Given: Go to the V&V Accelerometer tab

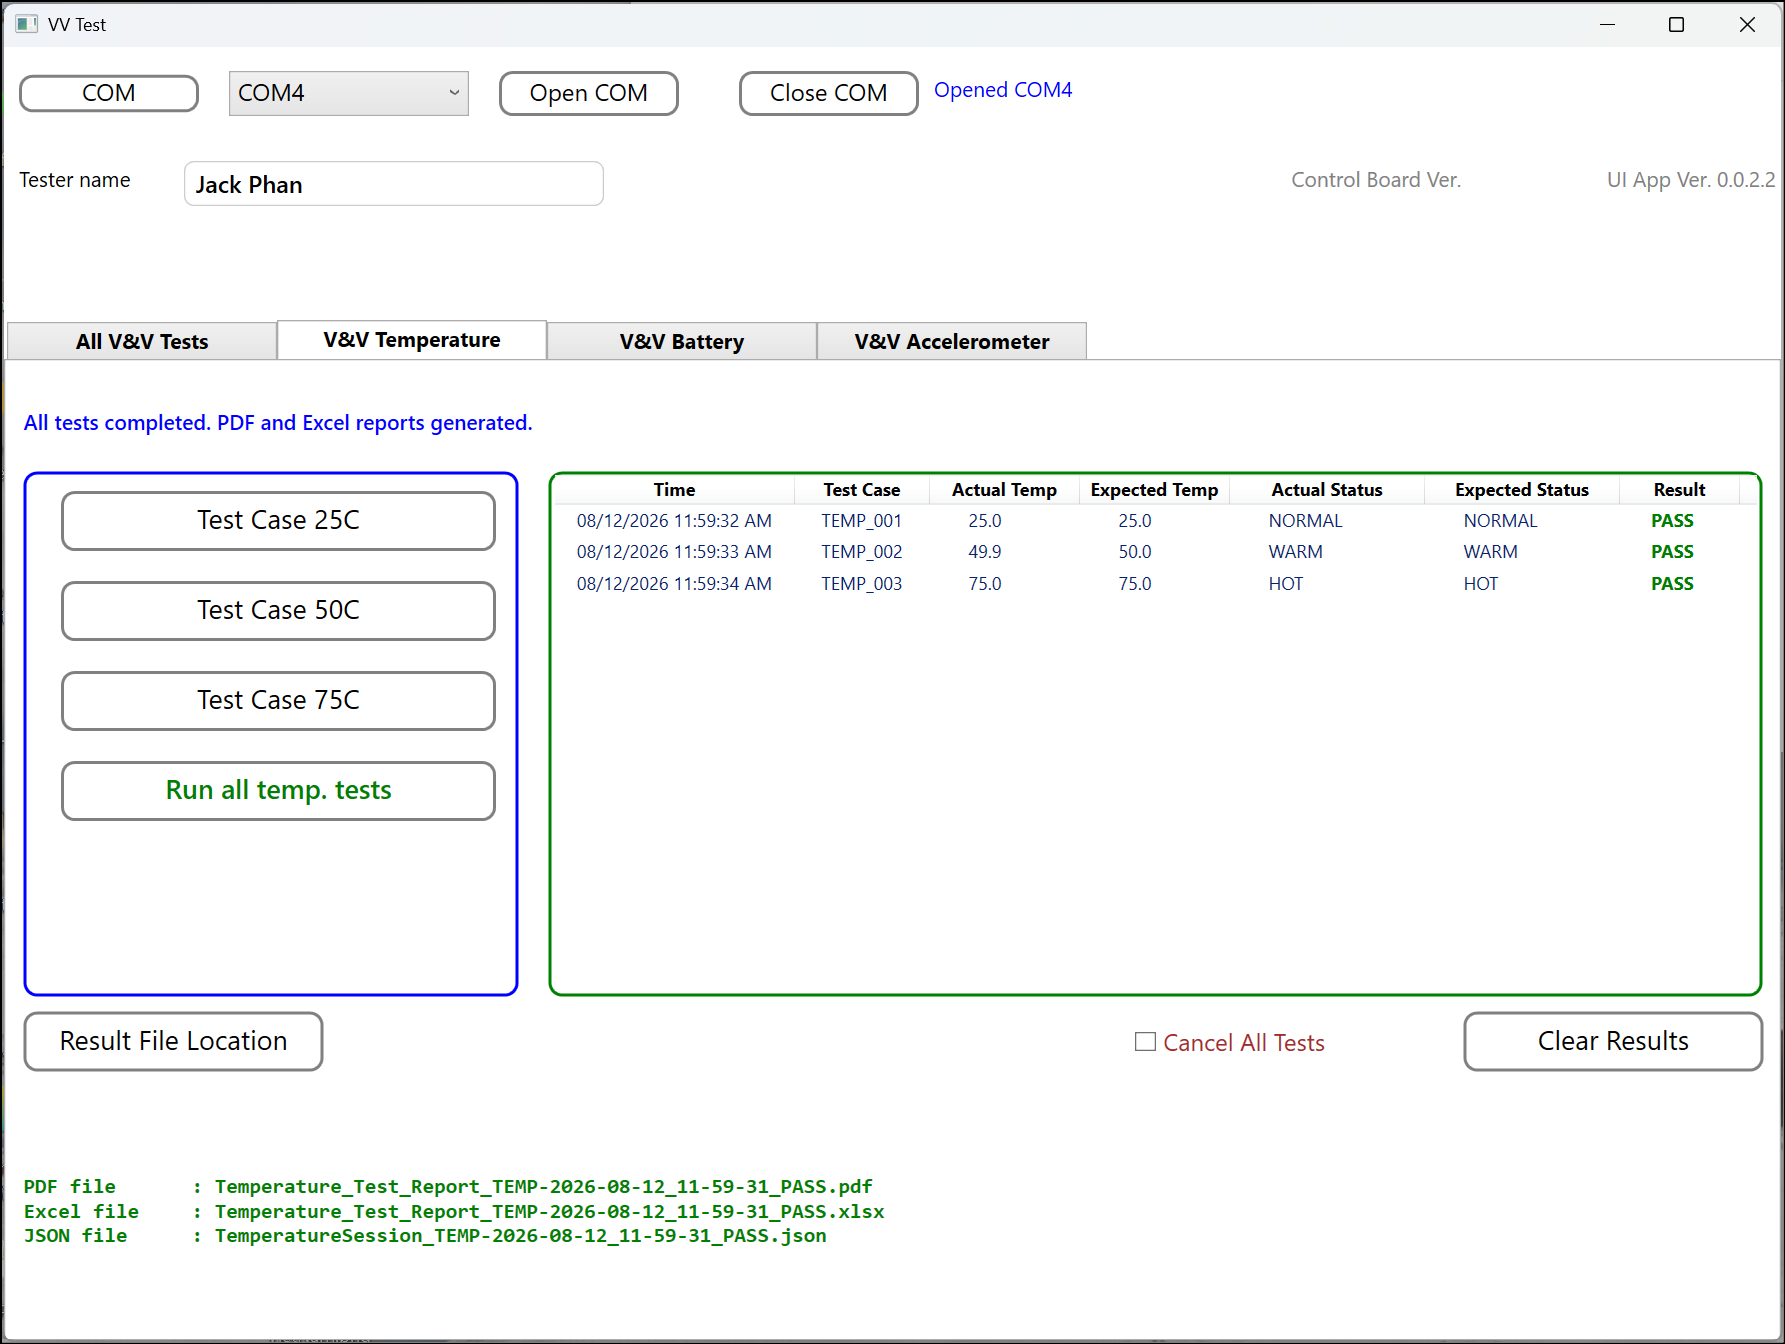Looking at the screenshot, I should (952, 341).
